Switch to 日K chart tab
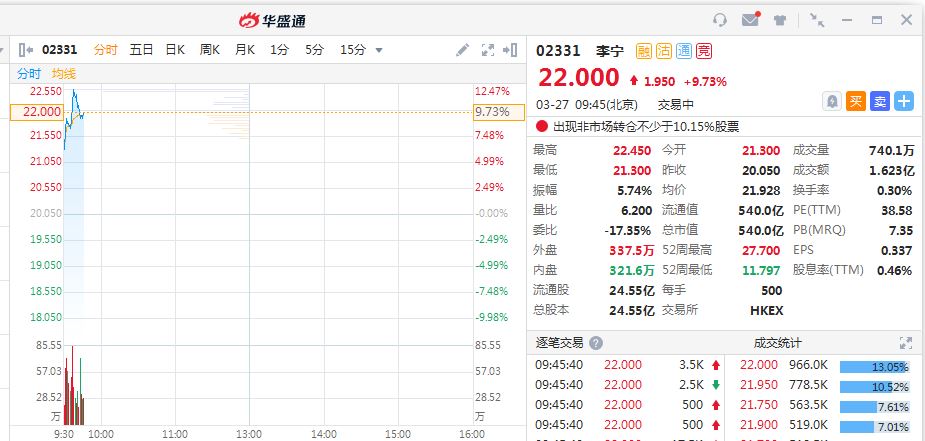Image resolution: width=925 pixels, height=441 pixels. pos(175,50)
